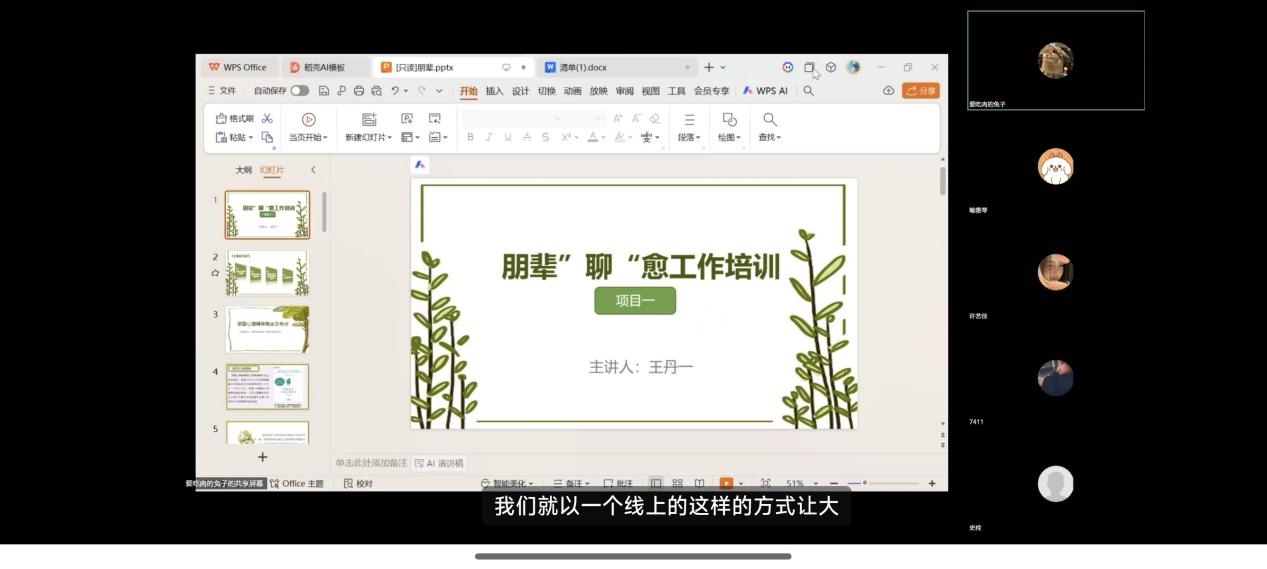Click the zoom slider in status bar
The image size is (1267, 569).
coord(882,483)
